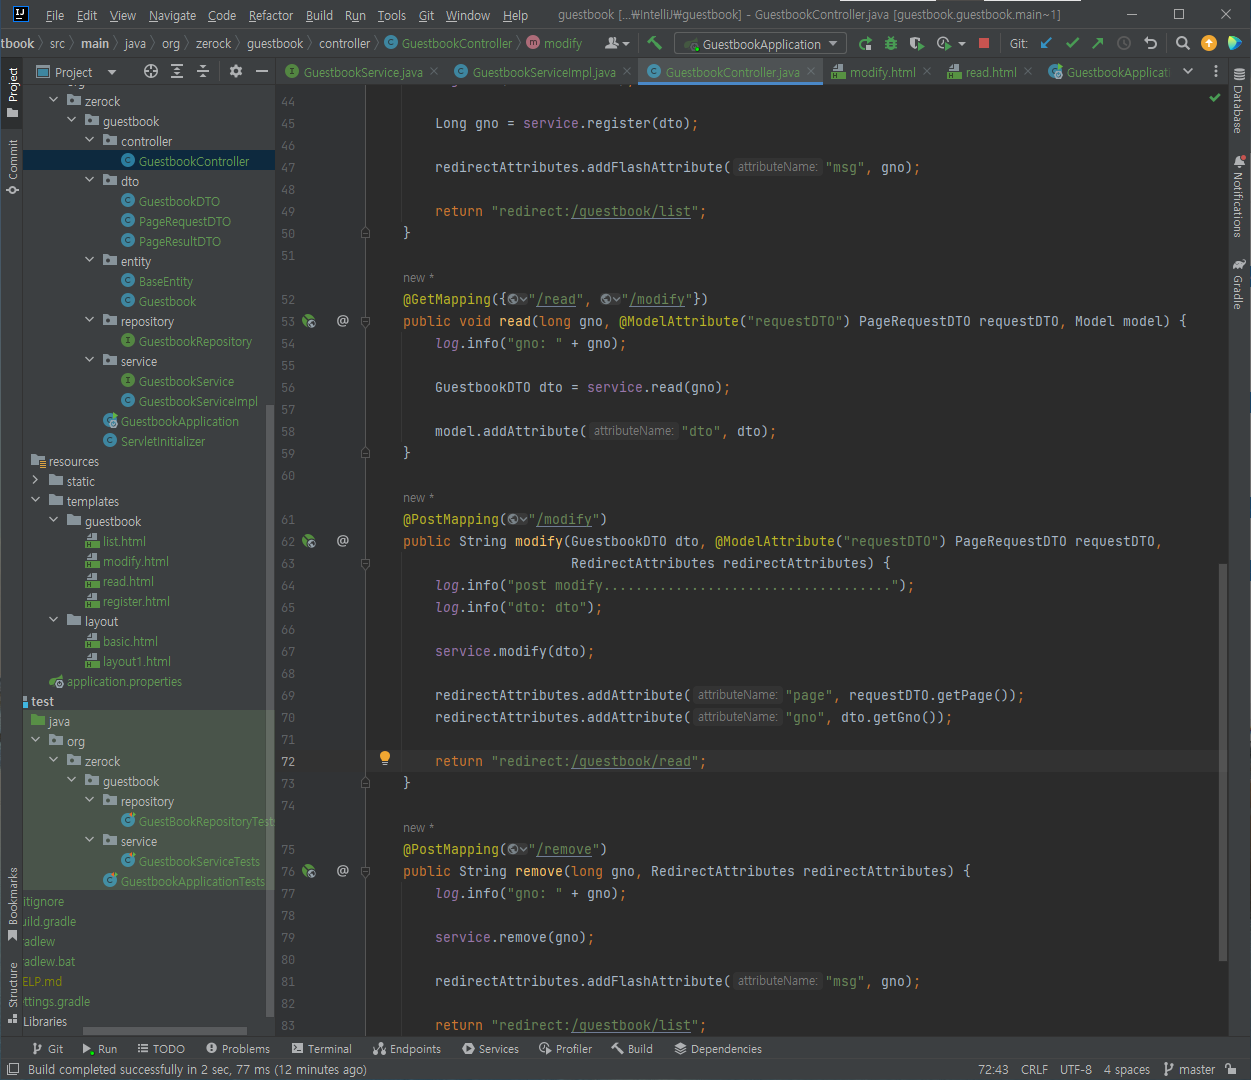Select opened file in Project tree target icon
Screen dimensions: 1251x1080
pyautogui.click(x=151, y=71)
